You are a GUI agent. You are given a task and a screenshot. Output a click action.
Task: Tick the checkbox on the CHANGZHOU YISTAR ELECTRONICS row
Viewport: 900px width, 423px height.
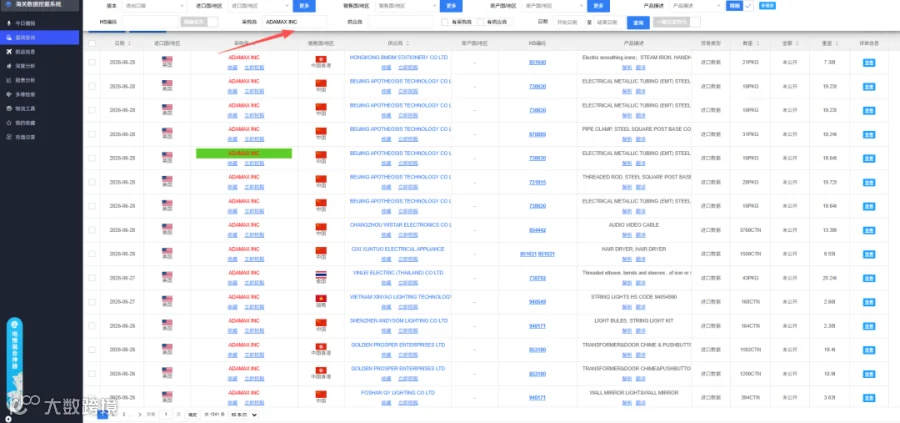[x=92, y=230]
